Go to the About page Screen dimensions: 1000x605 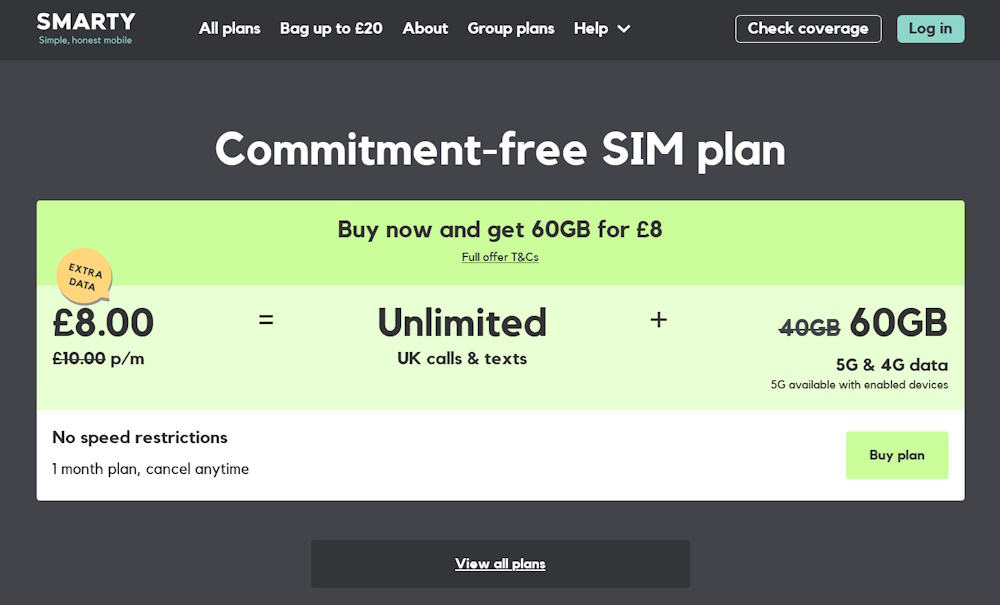(x=425, y=29)
